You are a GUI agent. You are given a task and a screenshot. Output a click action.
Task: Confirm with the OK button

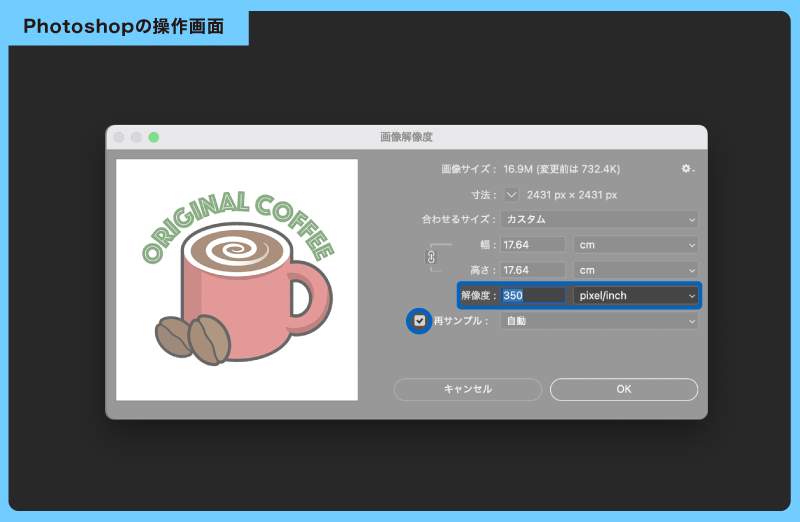pyautogui.click(x=624, y=389)
